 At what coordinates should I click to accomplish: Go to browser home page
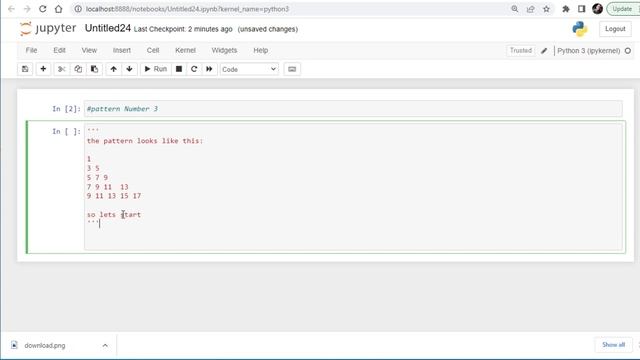[58, 9]
